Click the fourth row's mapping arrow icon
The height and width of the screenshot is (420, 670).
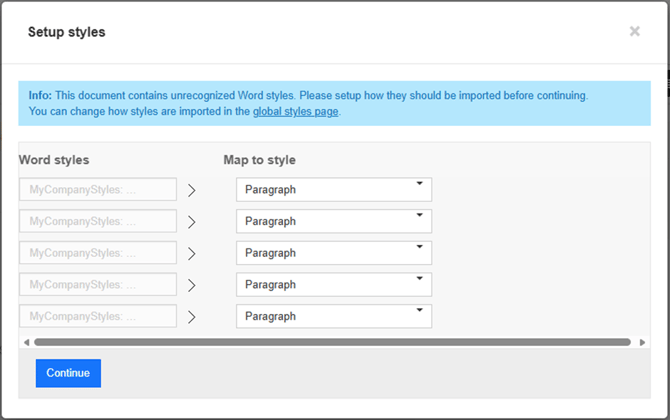tap(192, 285)
